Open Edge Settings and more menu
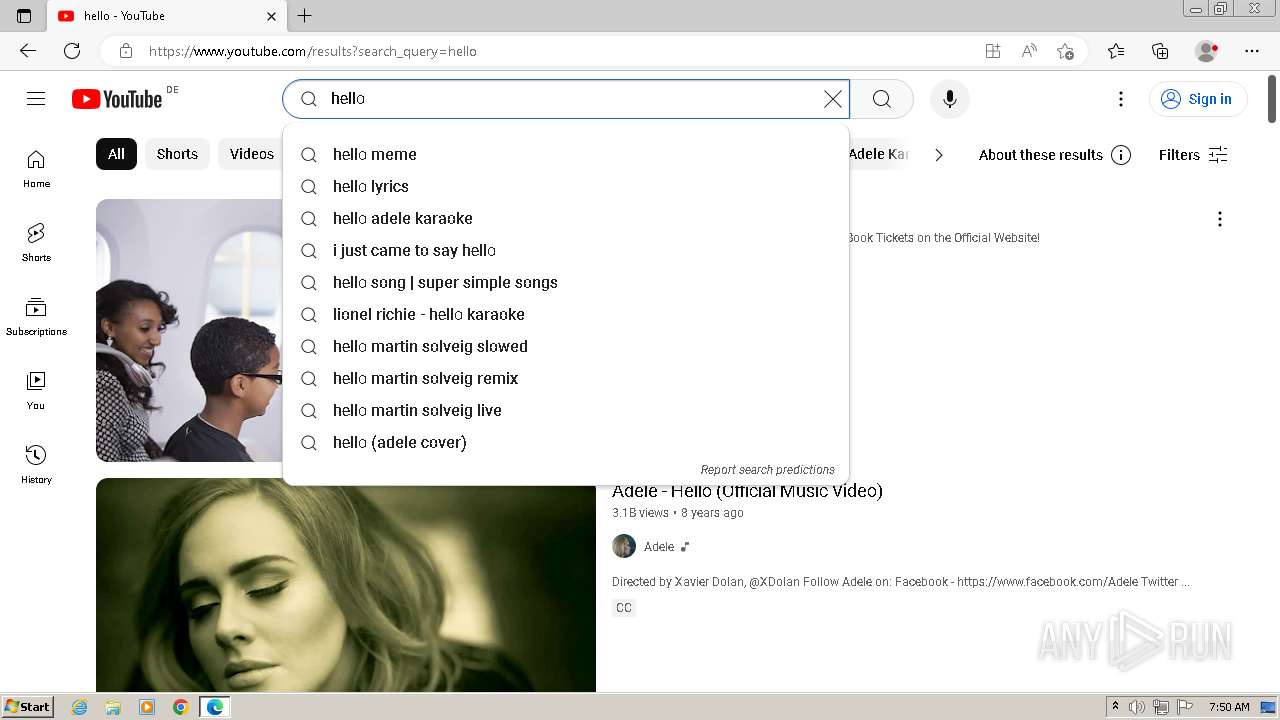 click(x=1252, y=51)
